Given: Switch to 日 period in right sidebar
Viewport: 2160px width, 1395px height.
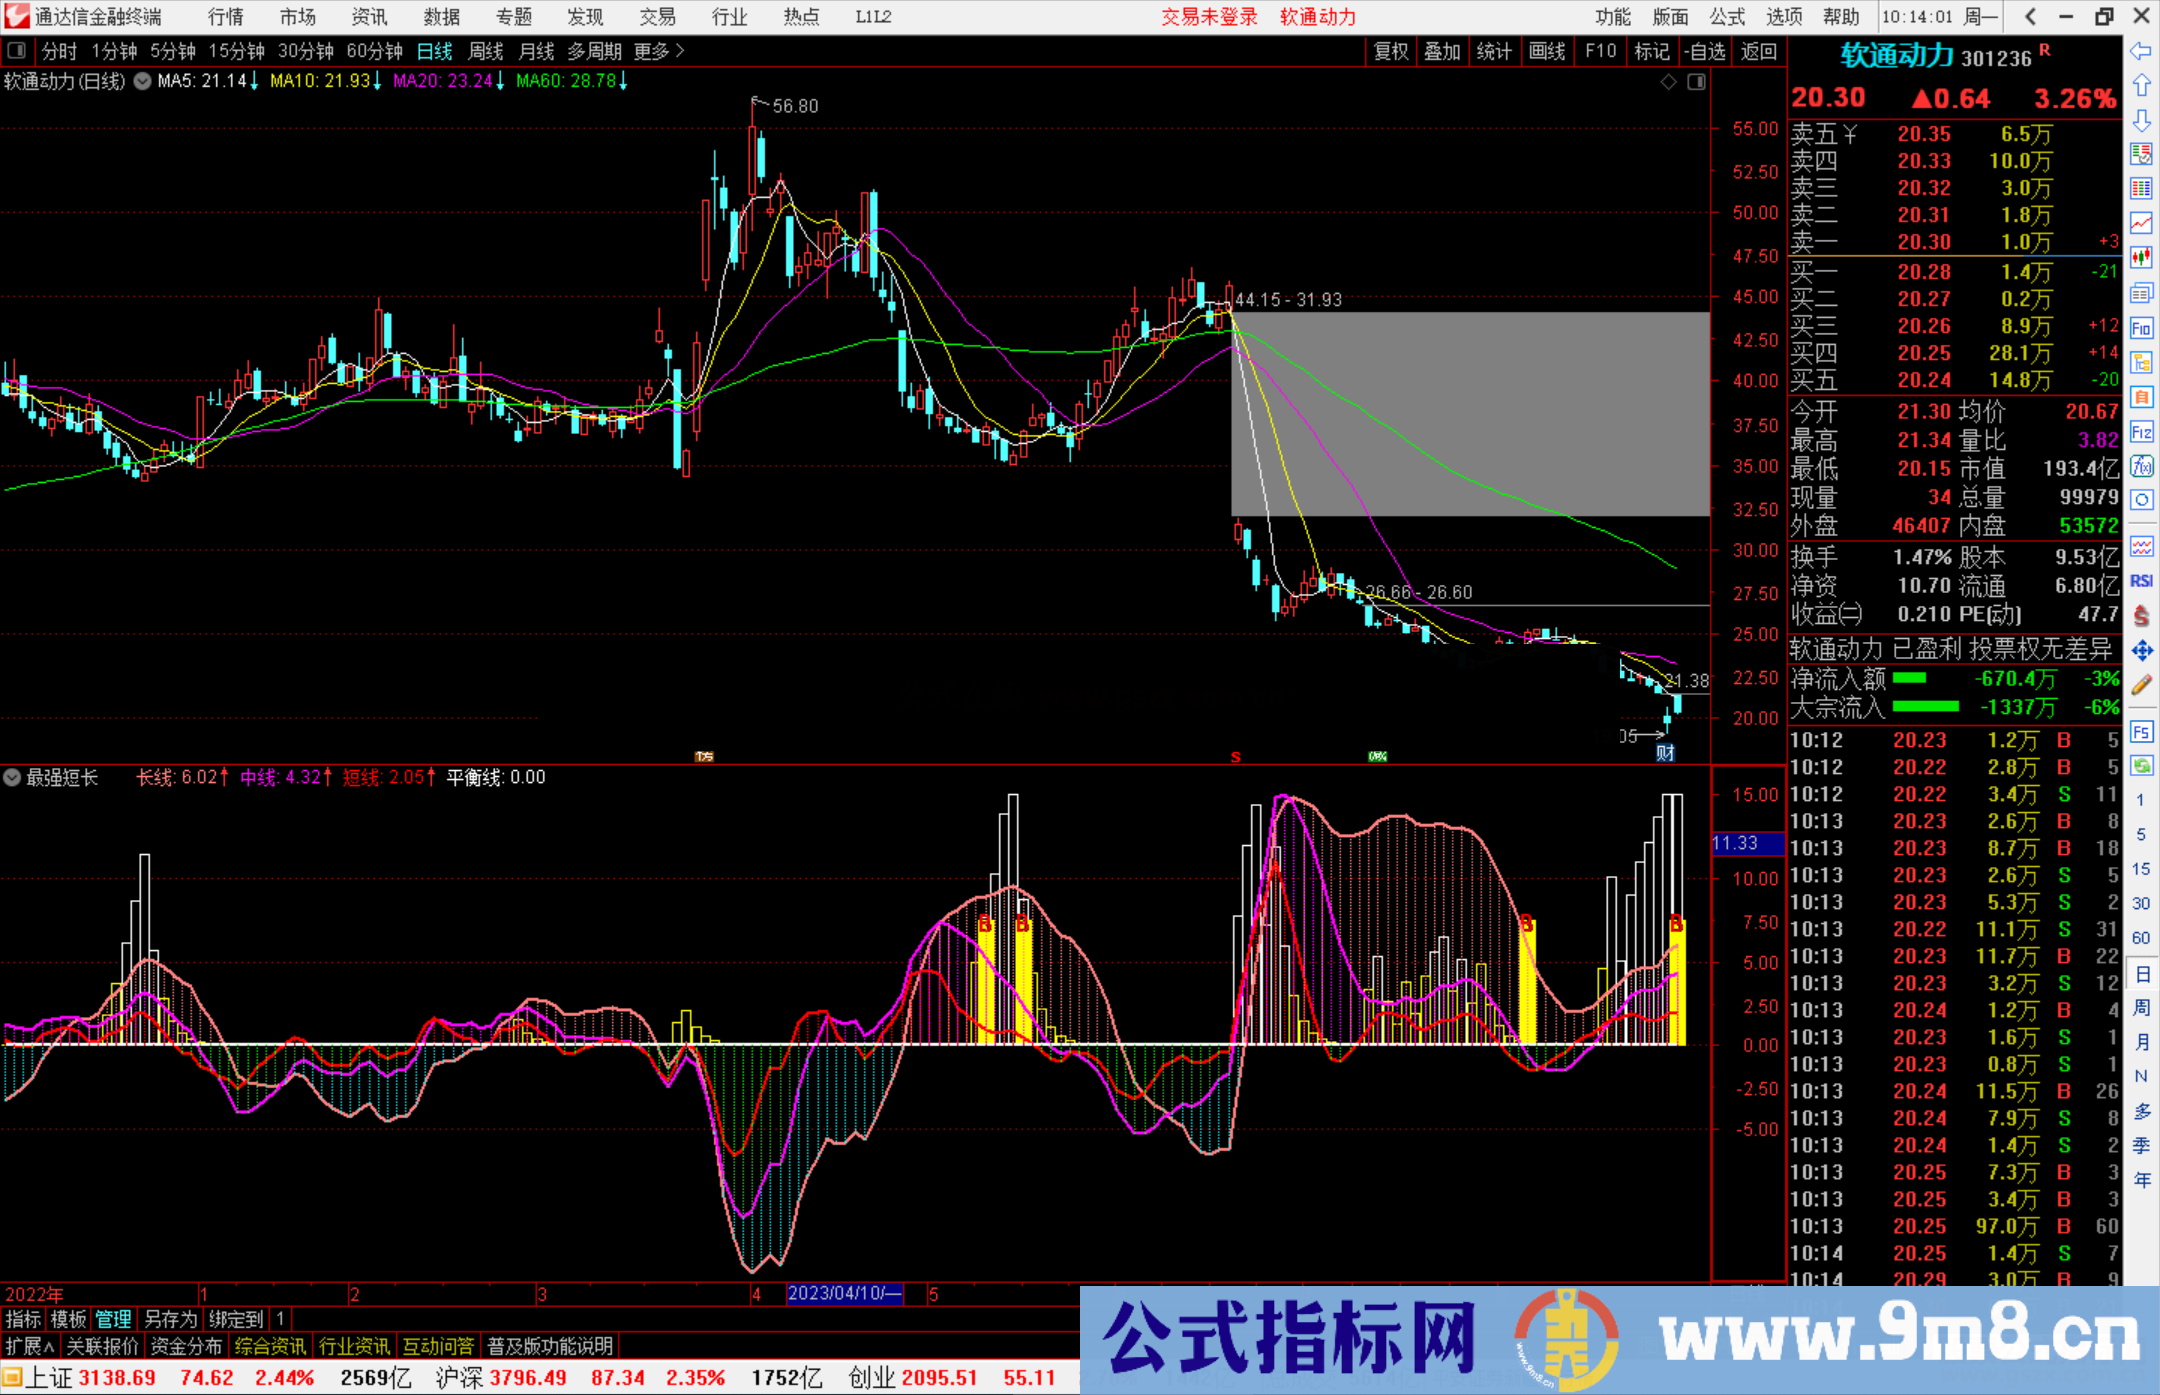Looking at the screenshot, I should tap(2141, 973).
